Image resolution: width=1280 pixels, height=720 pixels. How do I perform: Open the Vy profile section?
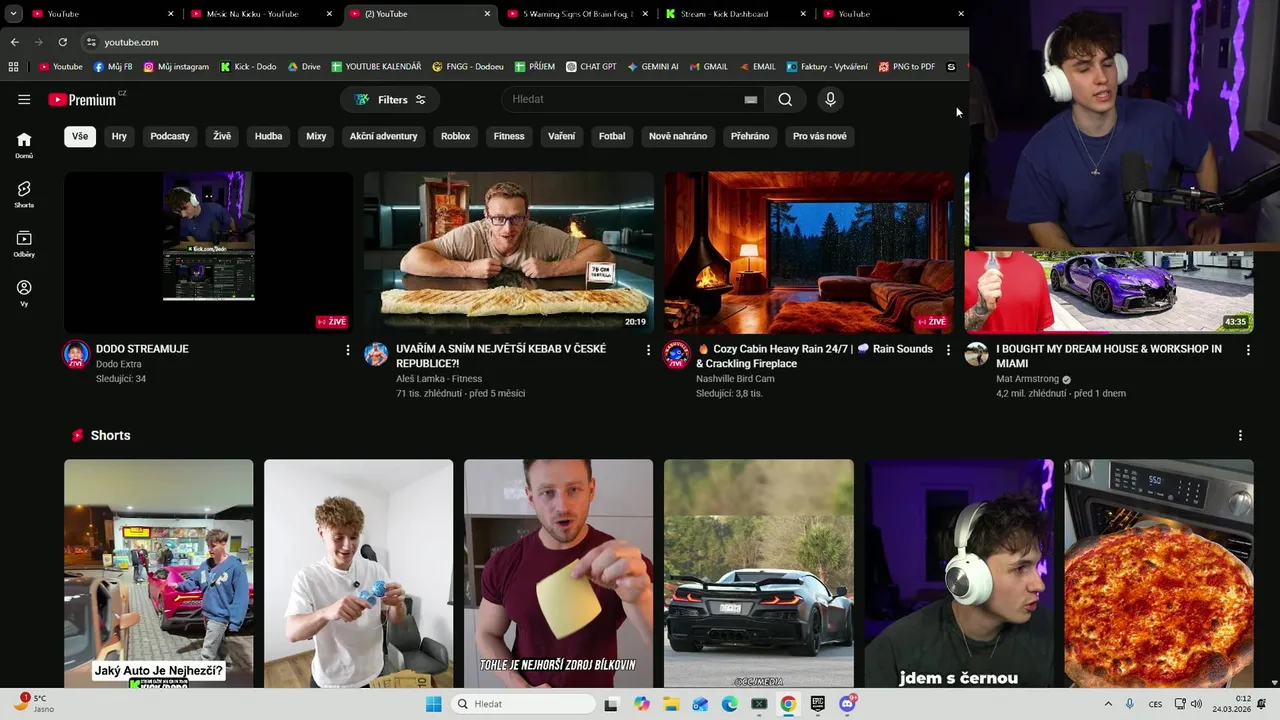pos(24,293)
